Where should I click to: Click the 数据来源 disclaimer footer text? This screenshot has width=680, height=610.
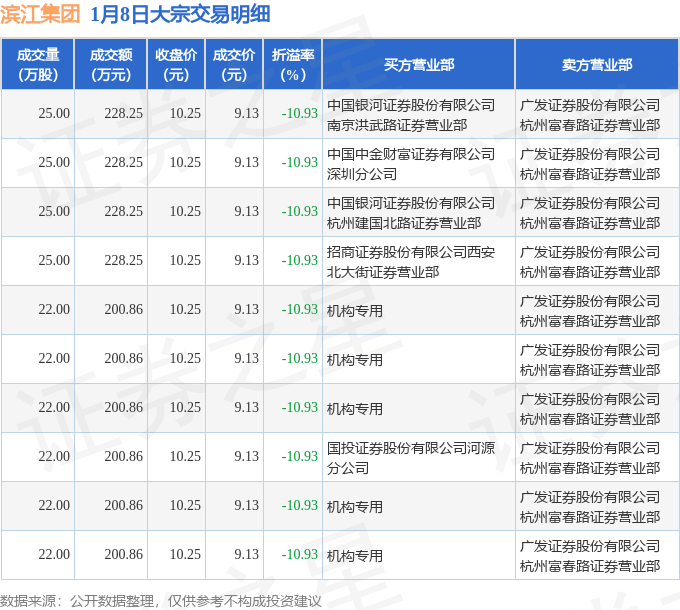pos(161,600)
